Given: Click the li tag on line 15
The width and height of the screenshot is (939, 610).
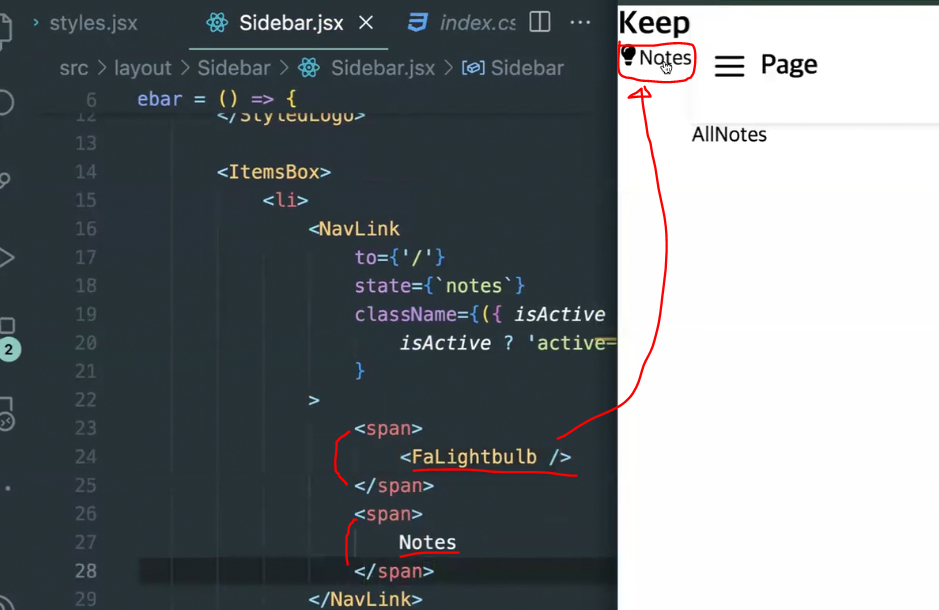Looking at the screenshot, I should click(285, 200).
